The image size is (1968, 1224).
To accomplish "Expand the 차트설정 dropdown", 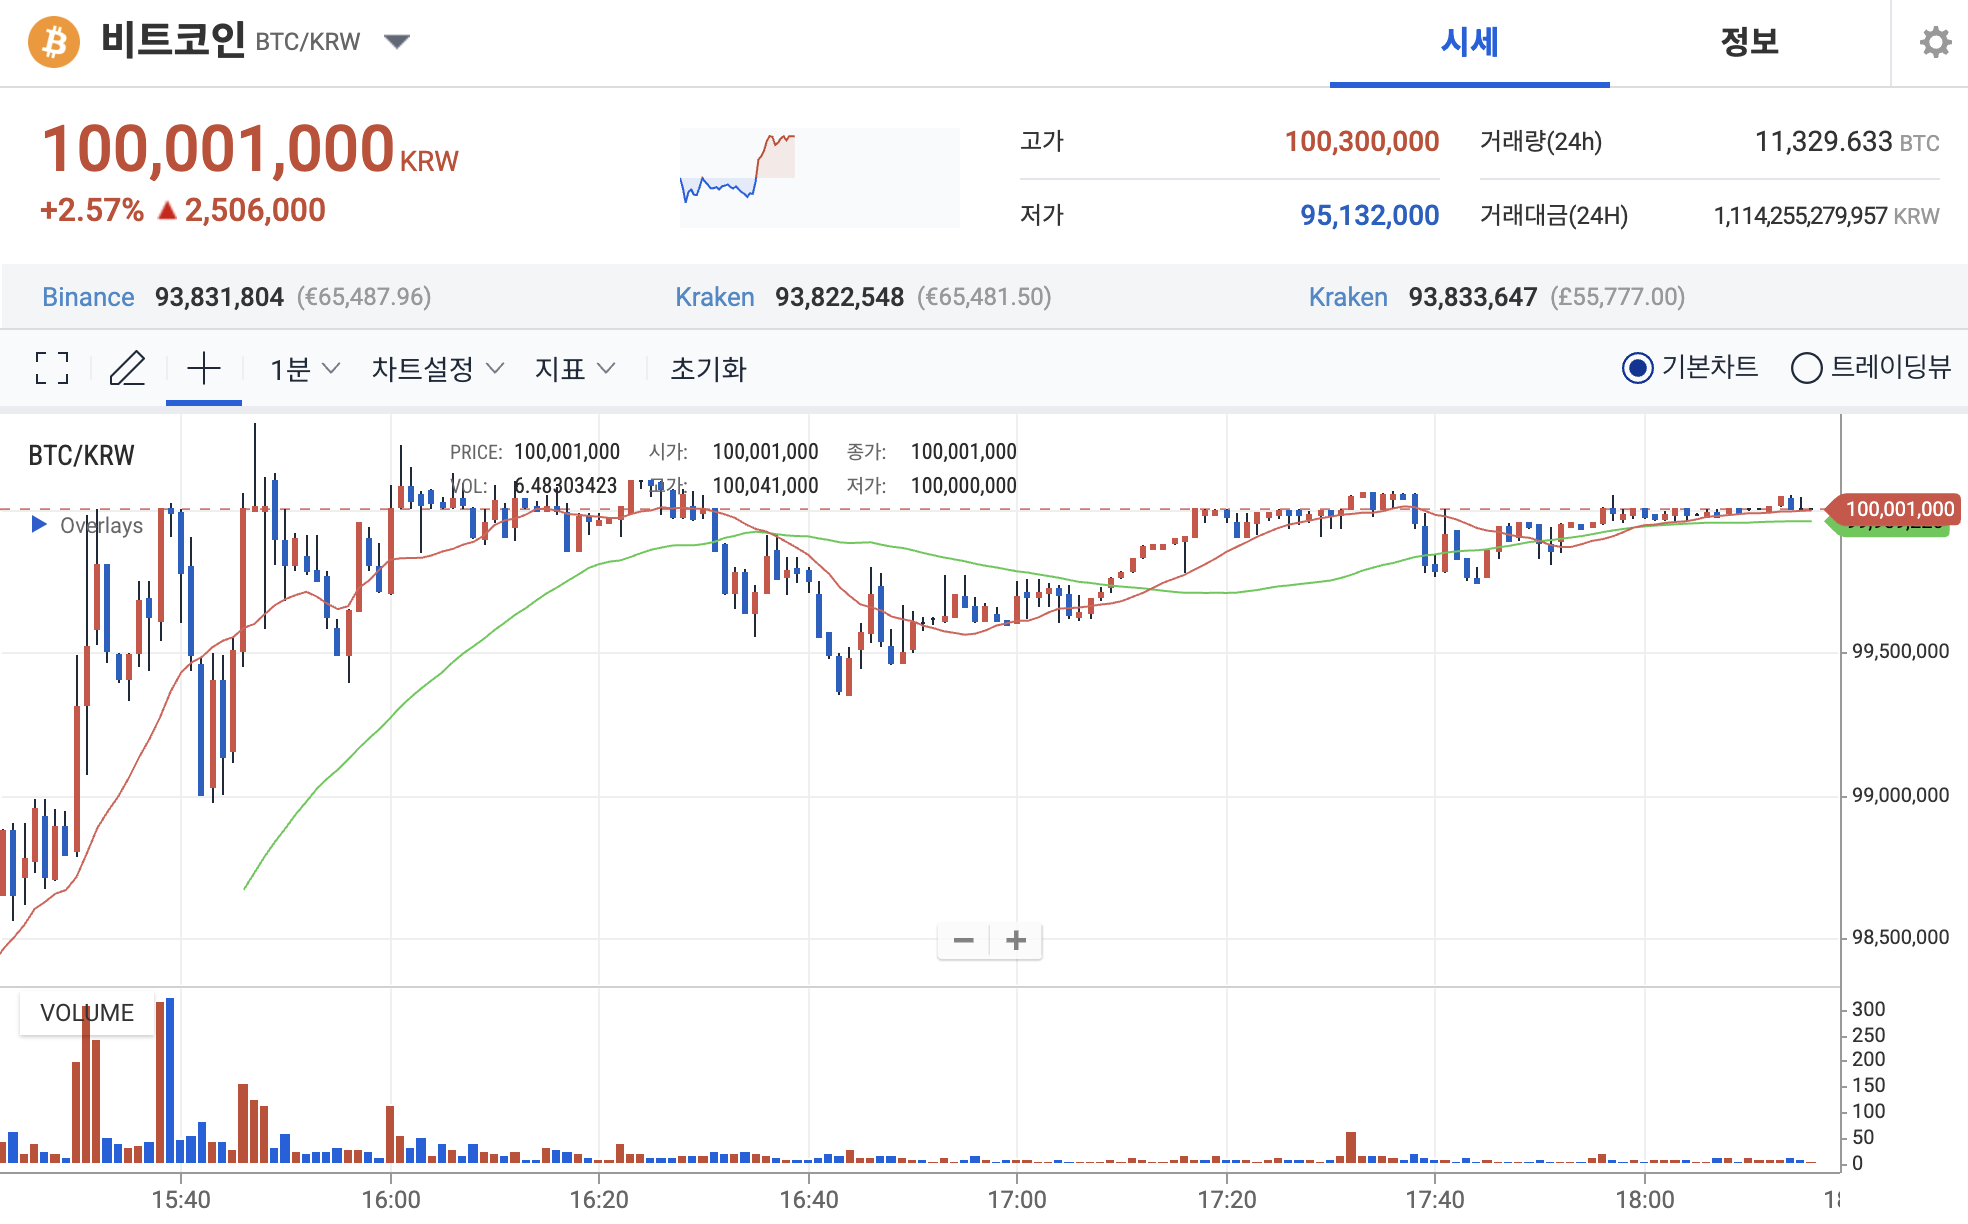I will coord(437,369).
